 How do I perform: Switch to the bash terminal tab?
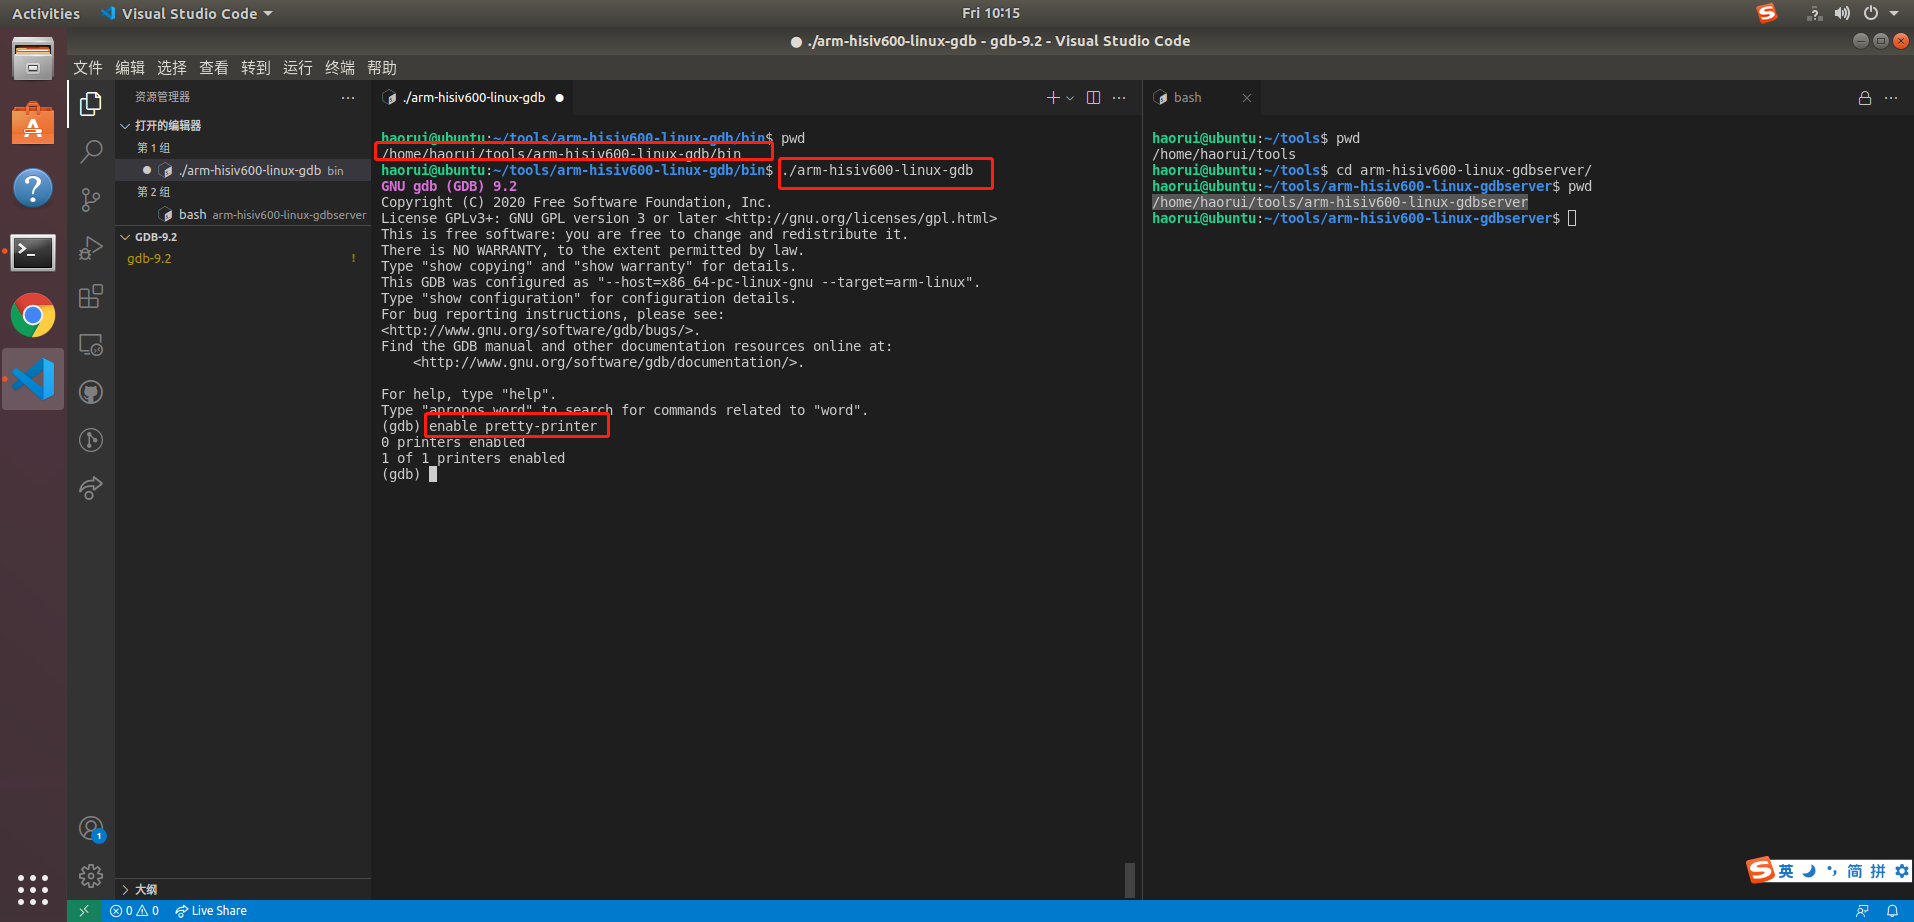click(x=1200, y=98)
